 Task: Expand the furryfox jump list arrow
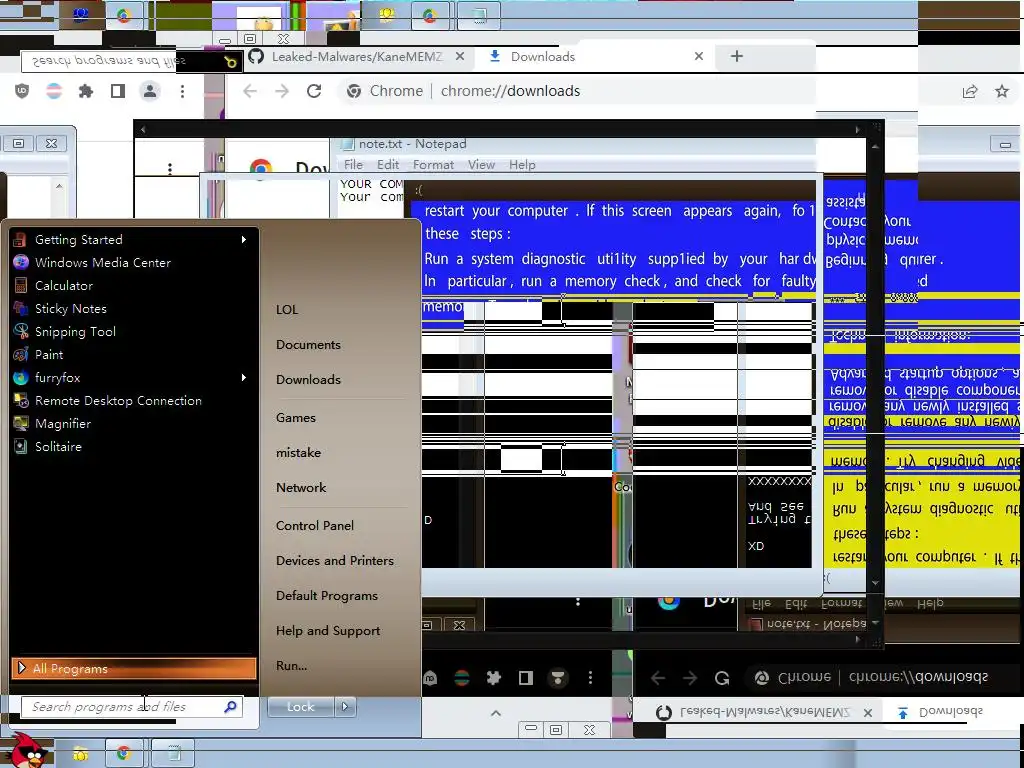tap(244, 377)
